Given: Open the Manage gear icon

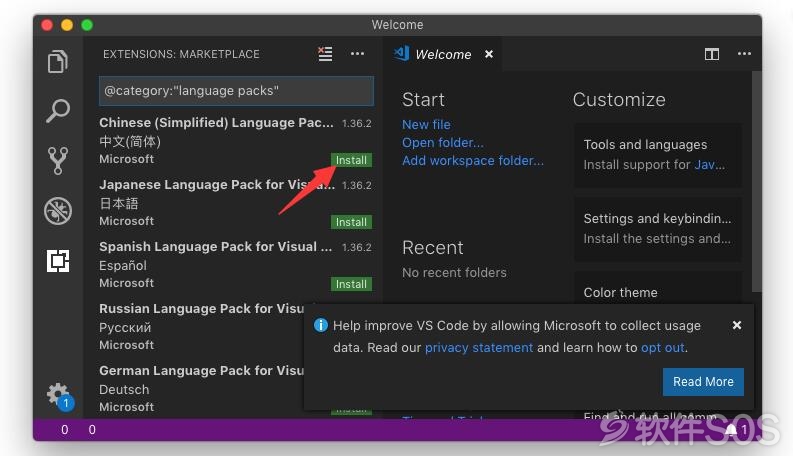Looking at the screenshot, I should [x=59, y=395].
